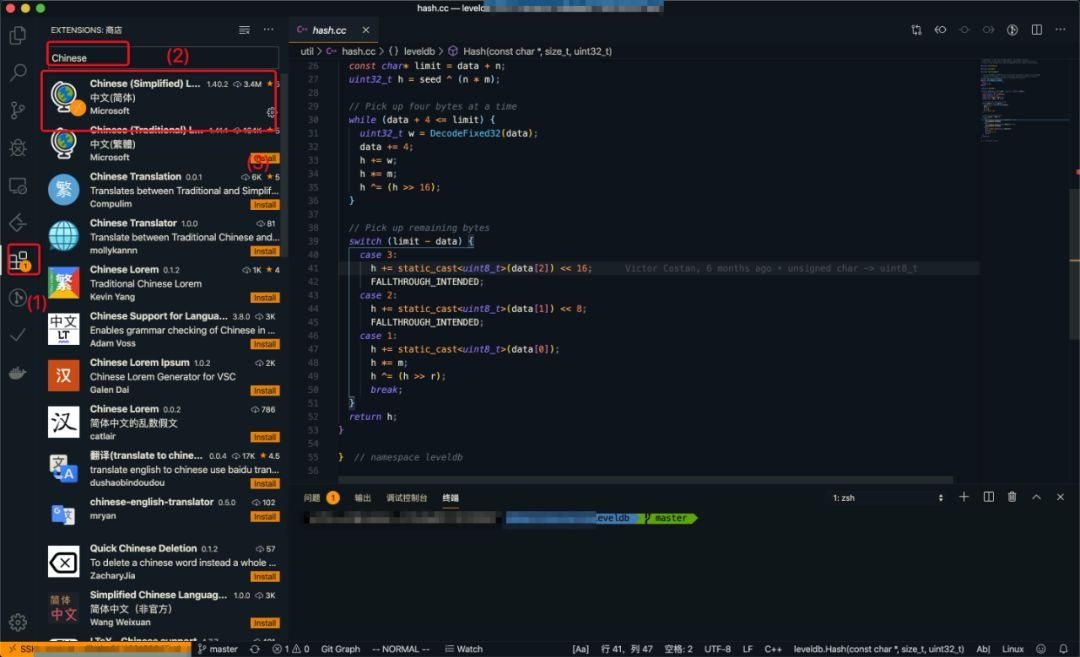Screen dimensions: 1080x657
Task: Split the editor to the right
Action: [x=1036, y=30]
